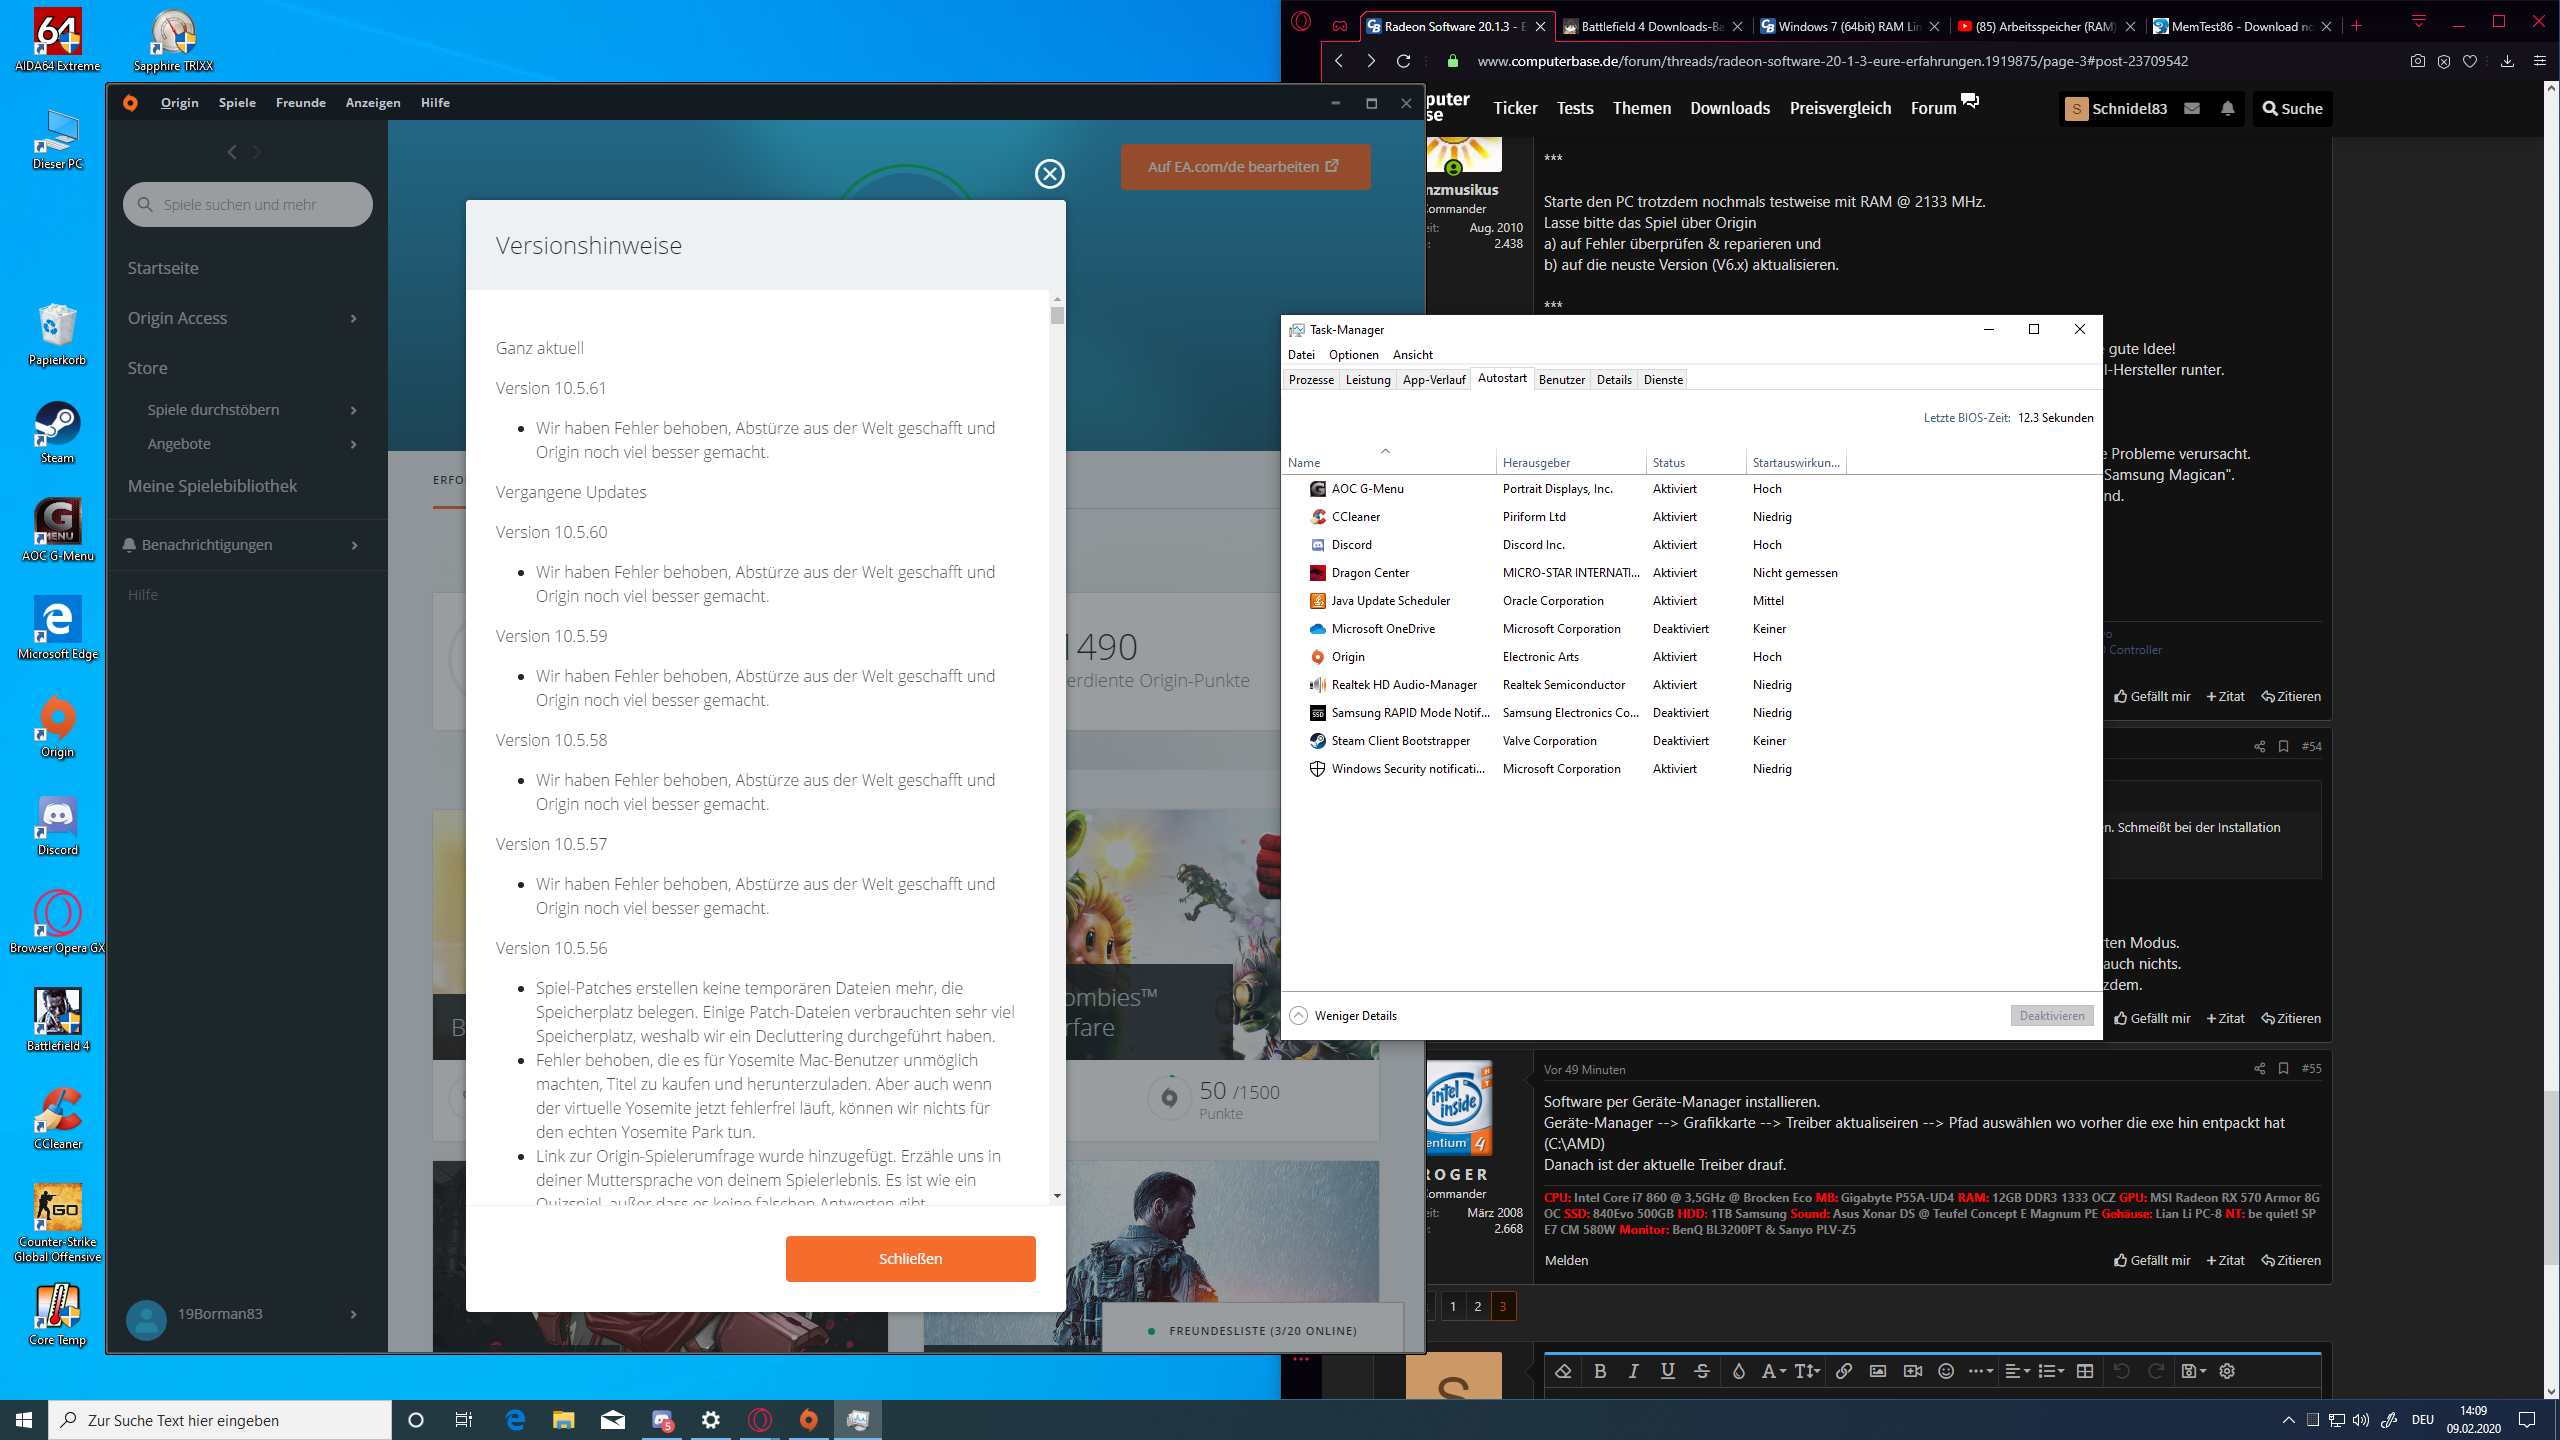This screenshot has width=2560, height=1440.
Task: Toggle bold formatting in the forum editor
Action: [1600, 1371]
